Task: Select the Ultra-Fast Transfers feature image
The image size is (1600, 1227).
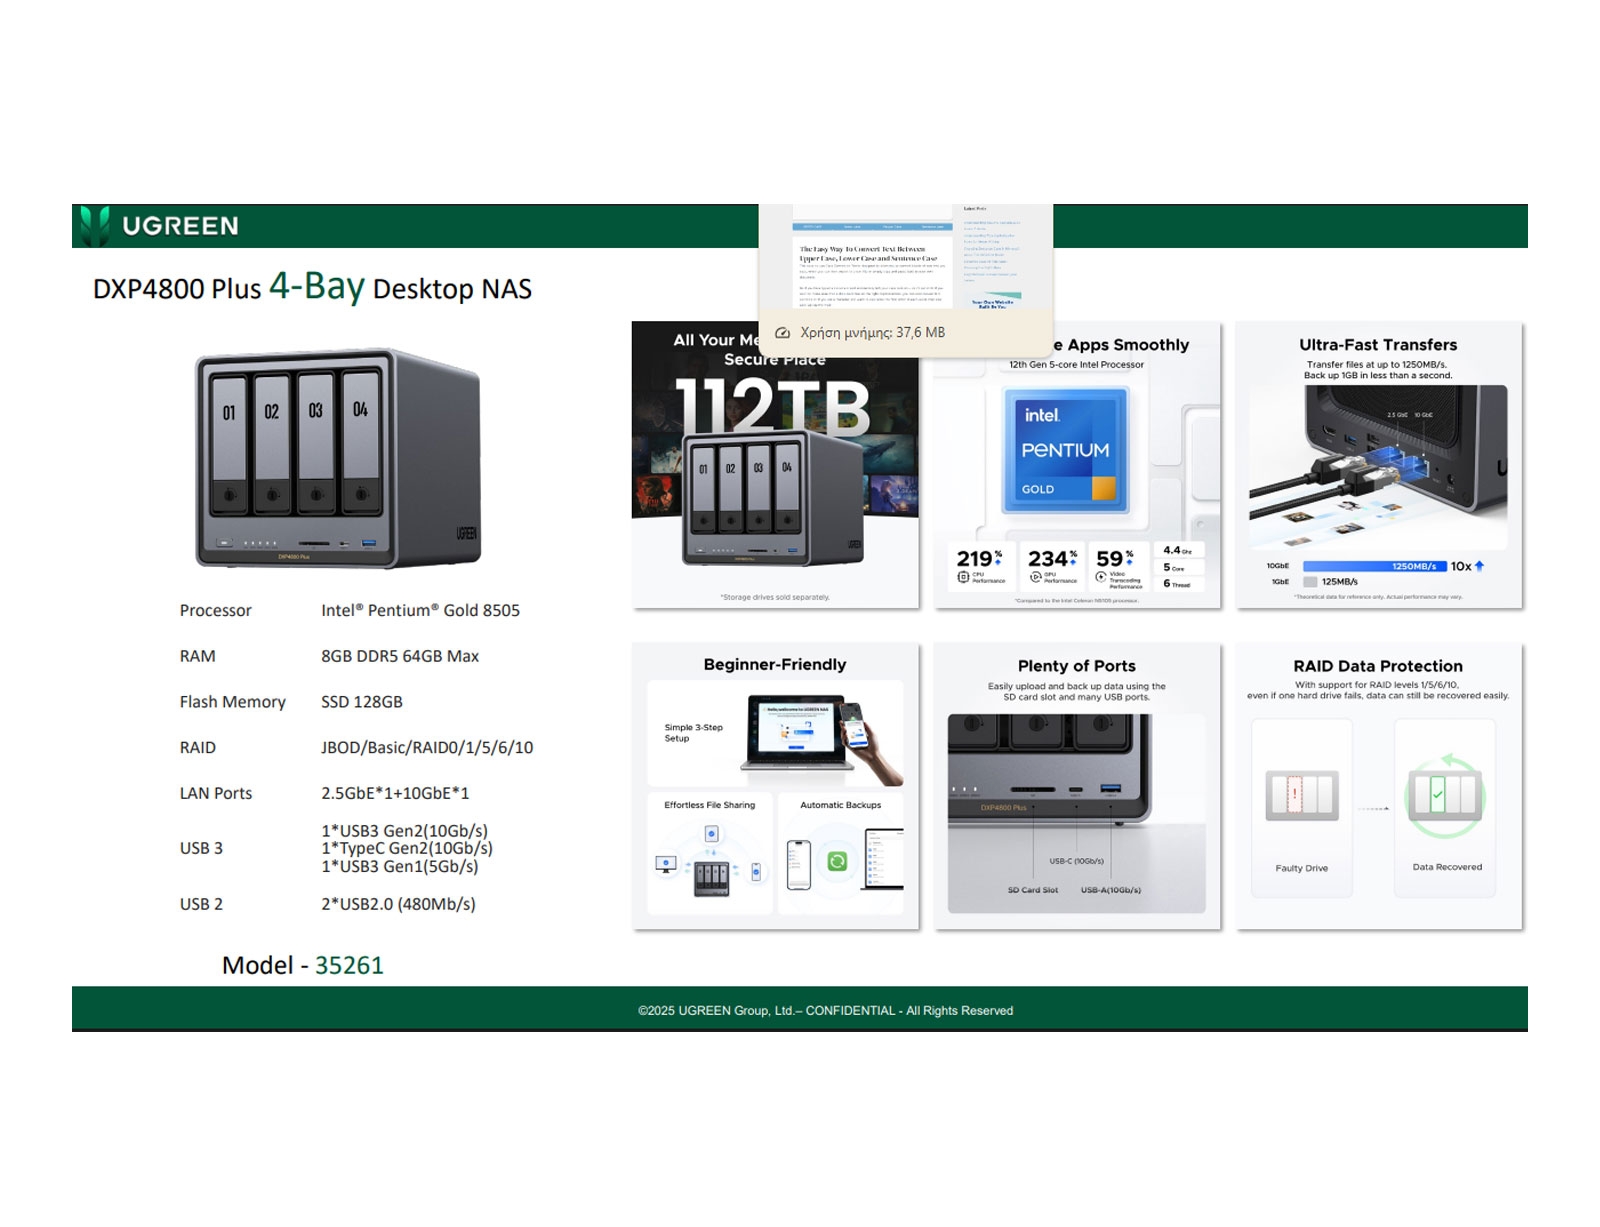Action: click(1378, 465)
